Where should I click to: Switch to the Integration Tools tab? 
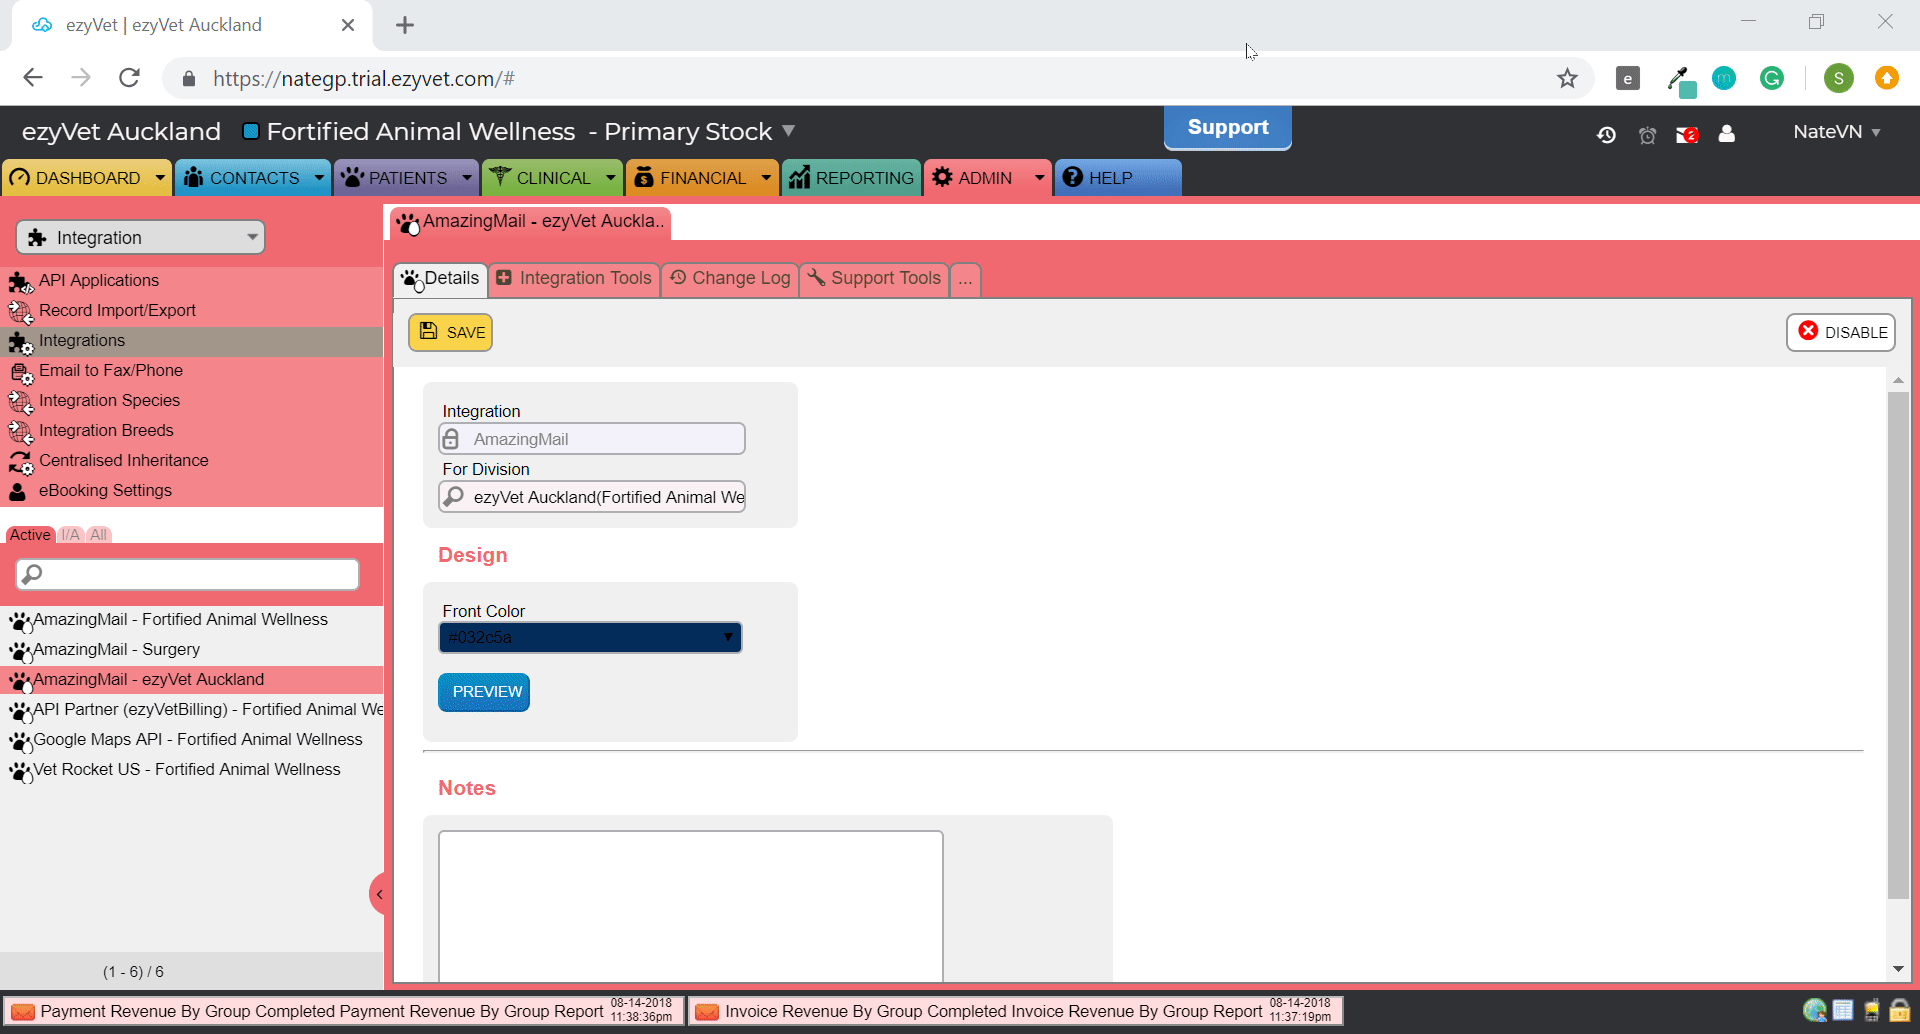coord(574,278)
